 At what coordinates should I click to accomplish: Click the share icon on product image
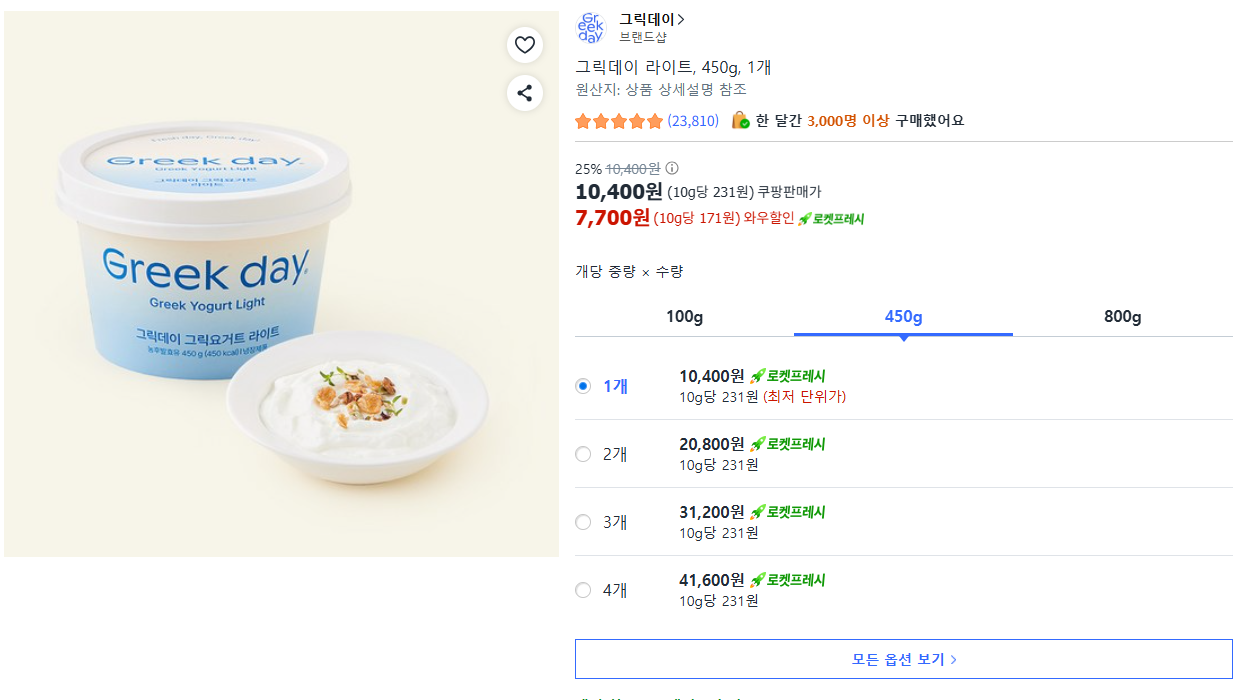tap(524, 93)
